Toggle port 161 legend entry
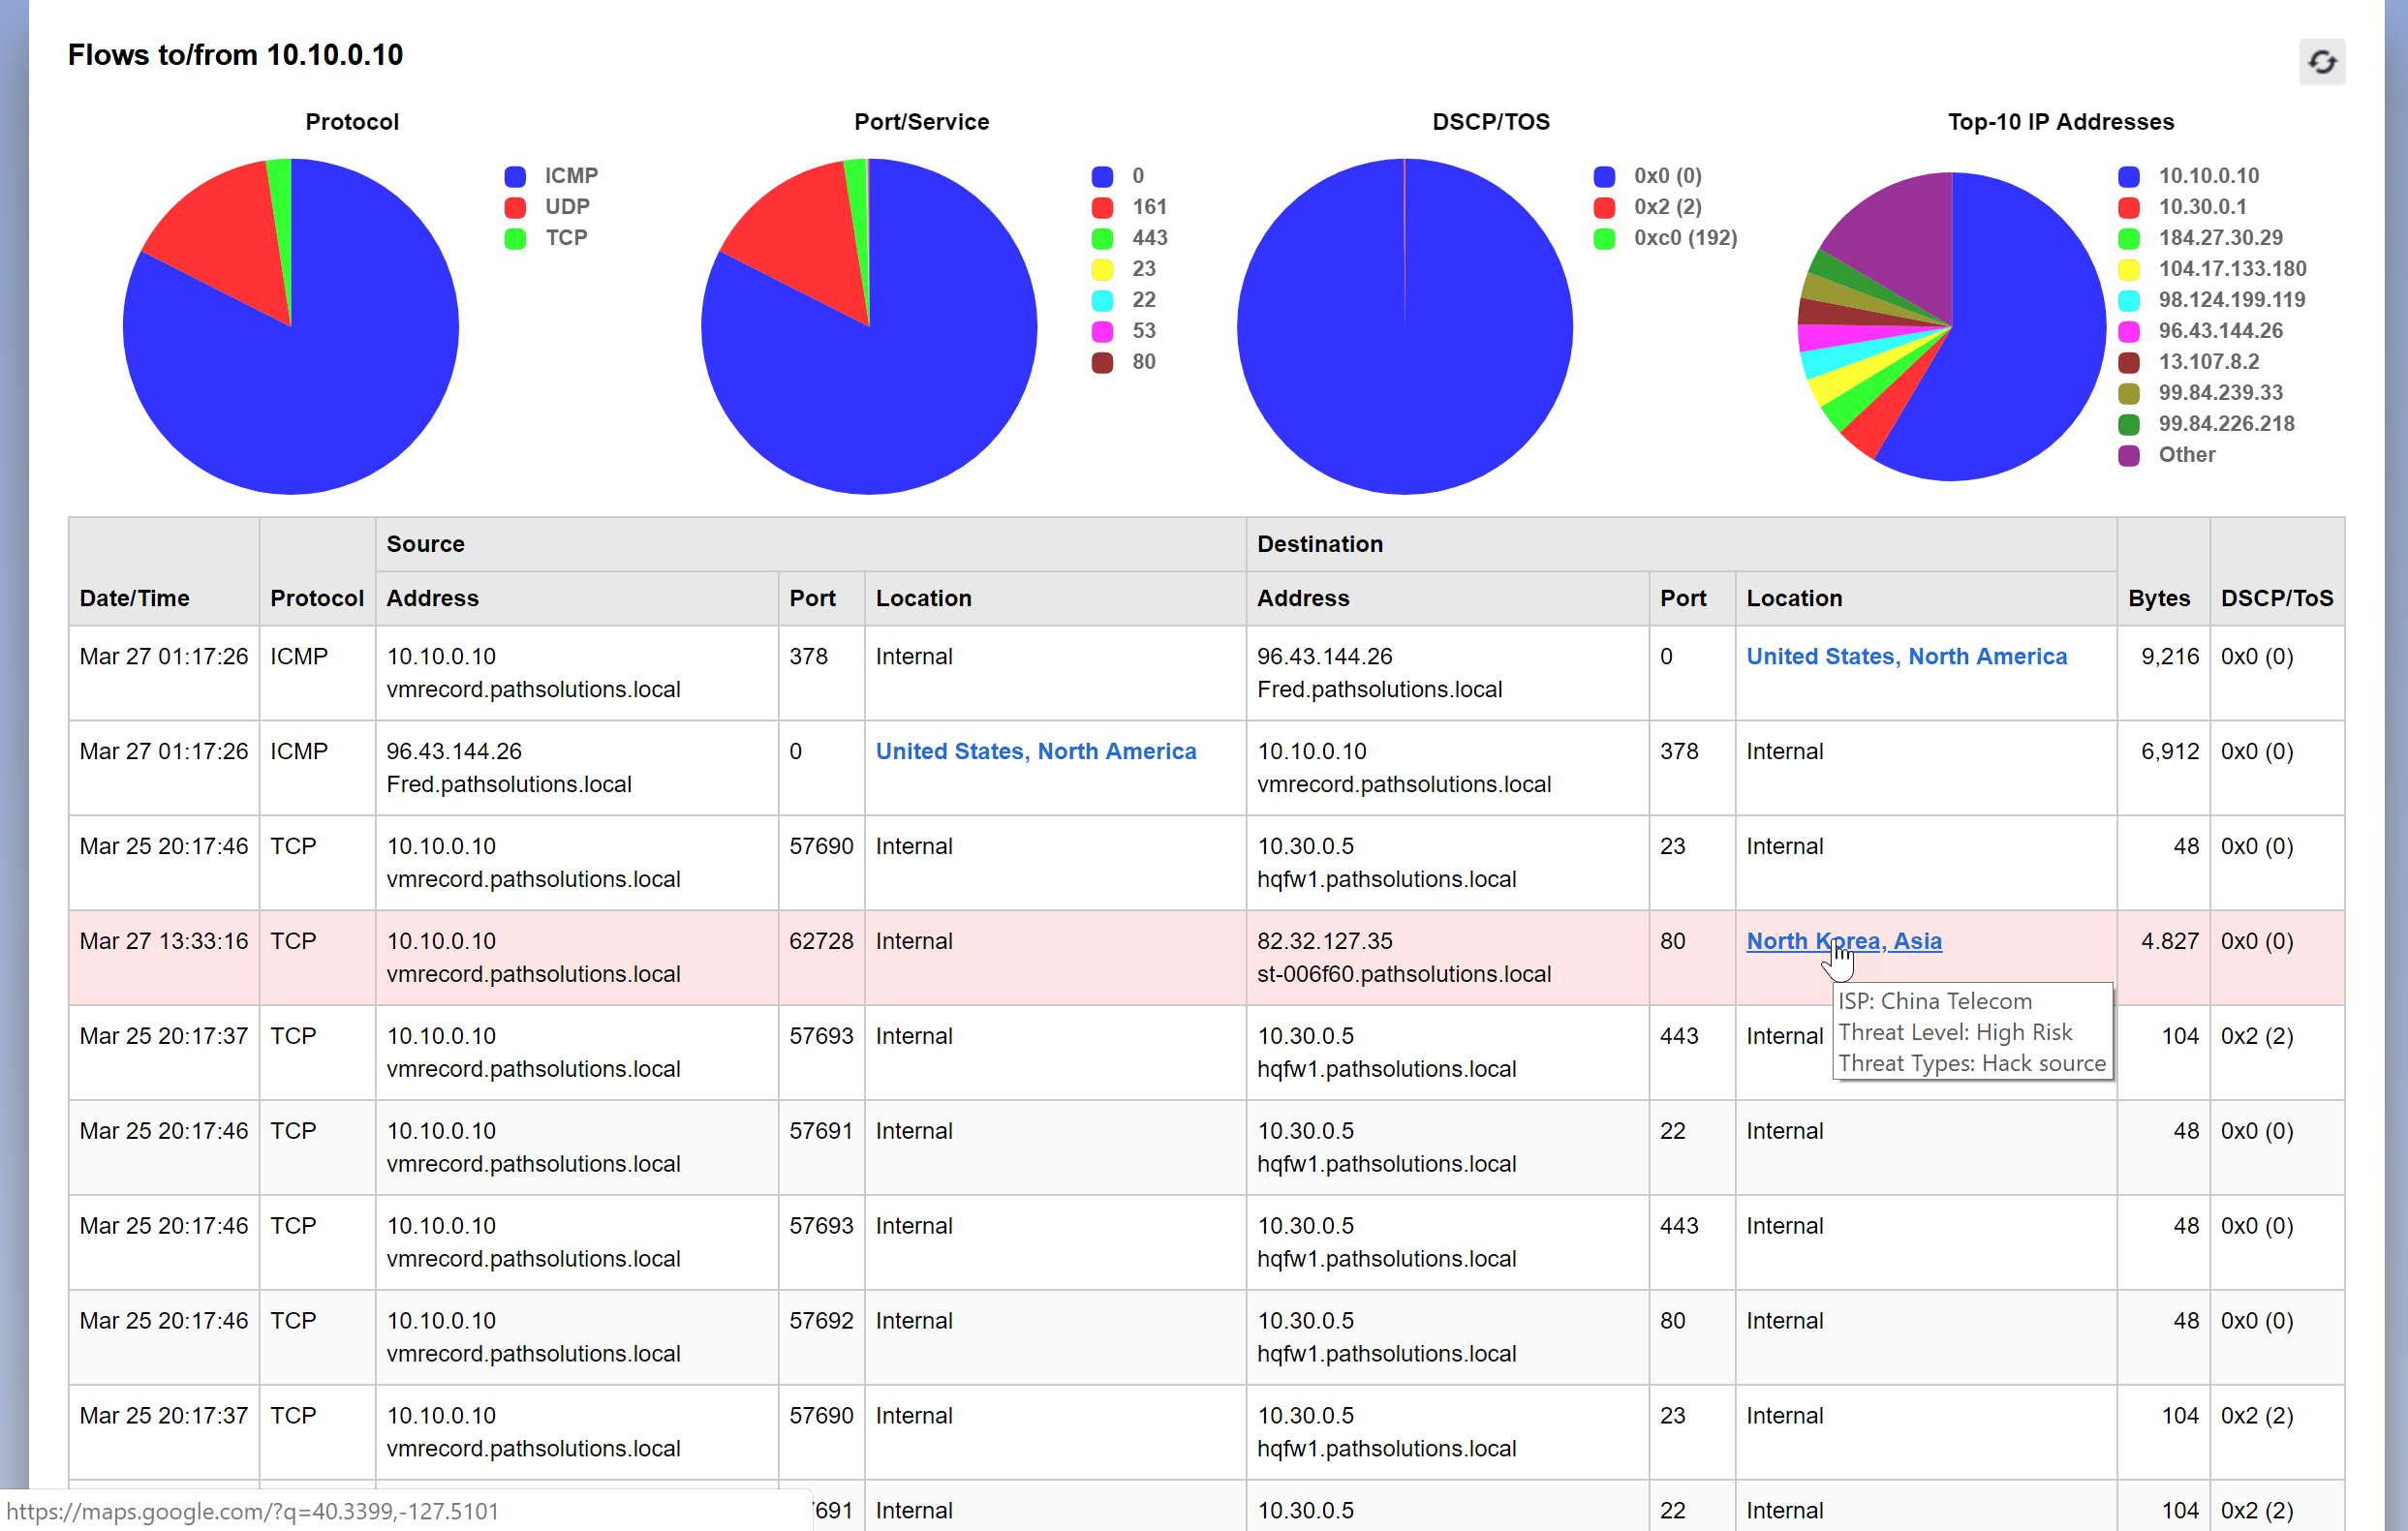Viewport: 2408px width, 1531px height. [x=1148, y=207]
